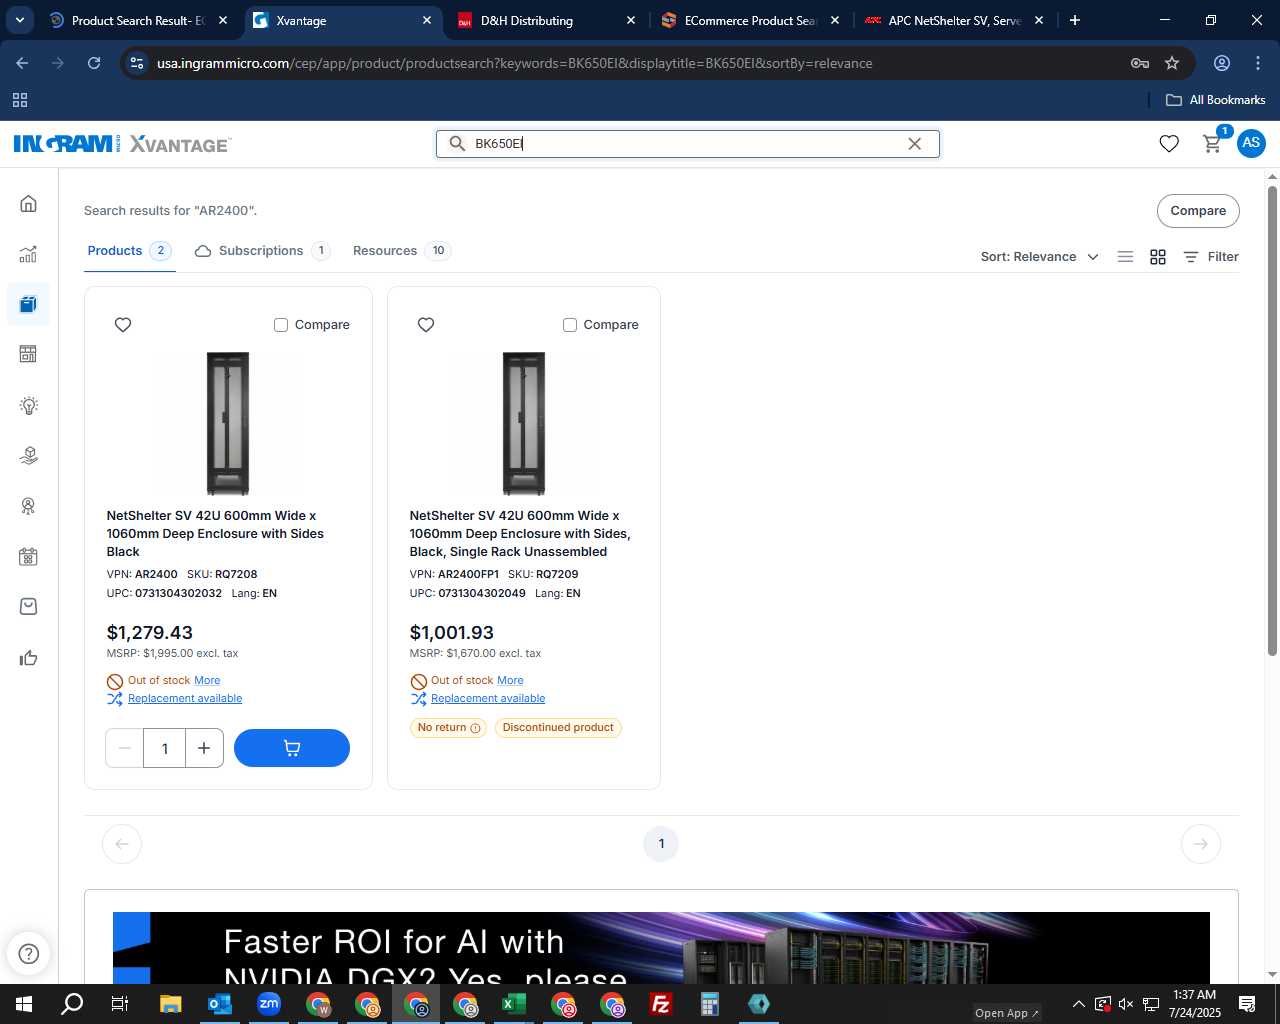The height and width of the screenshot is (1024, 1280).
Task: Open the calculator-style sidebar icon
Action: (x=28, y=354)
